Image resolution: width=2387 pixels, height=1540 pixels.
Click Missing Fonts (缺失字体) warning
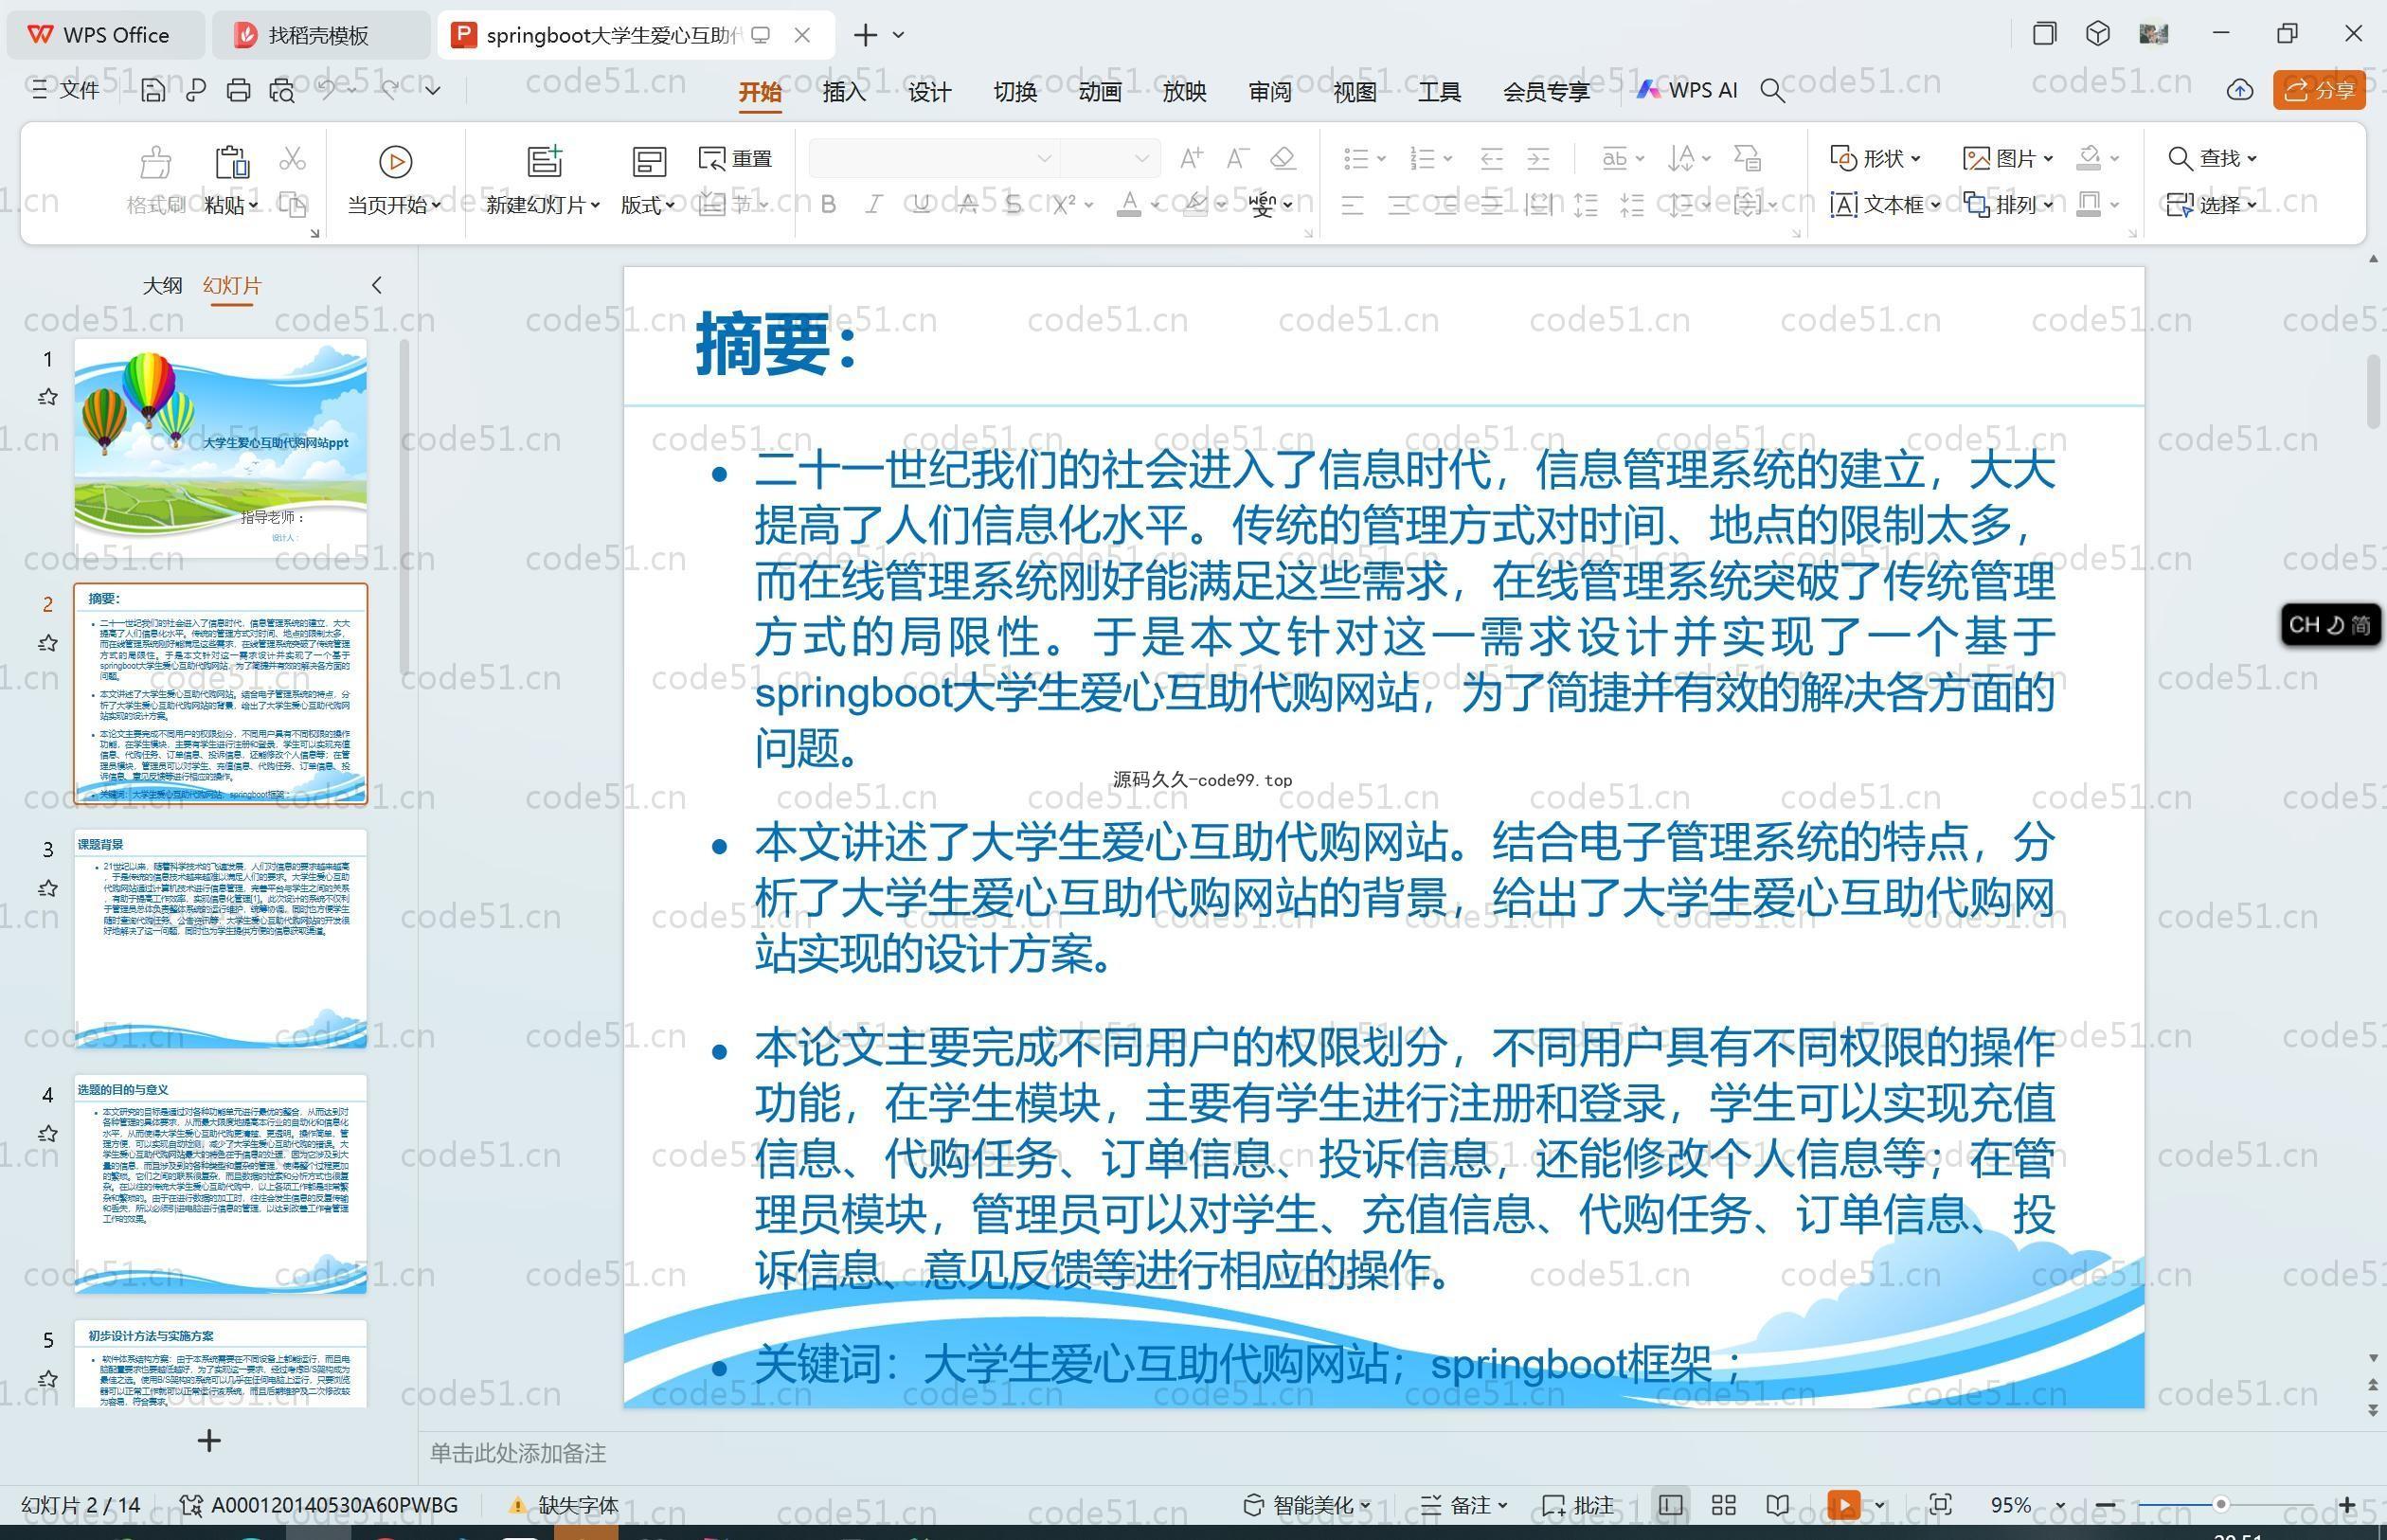(564, 1505)
